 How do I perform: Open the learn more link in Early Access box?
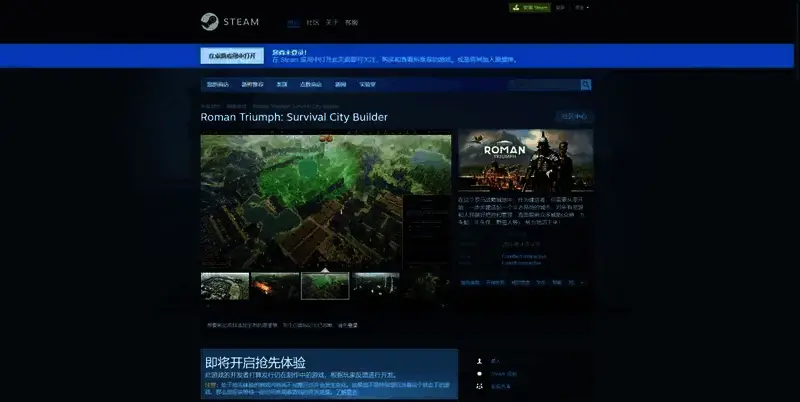click(x=346, y=392)
